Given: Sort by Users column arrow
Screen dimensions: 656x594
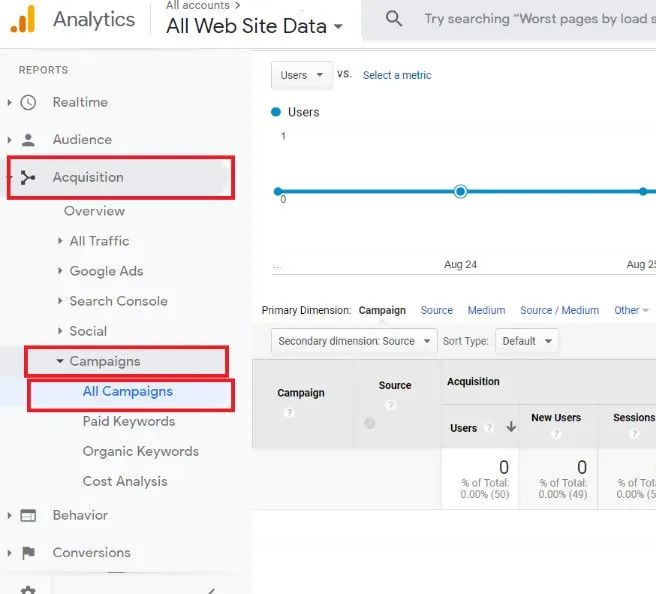Looking at the screenshot, I should [x=511, y=427].
